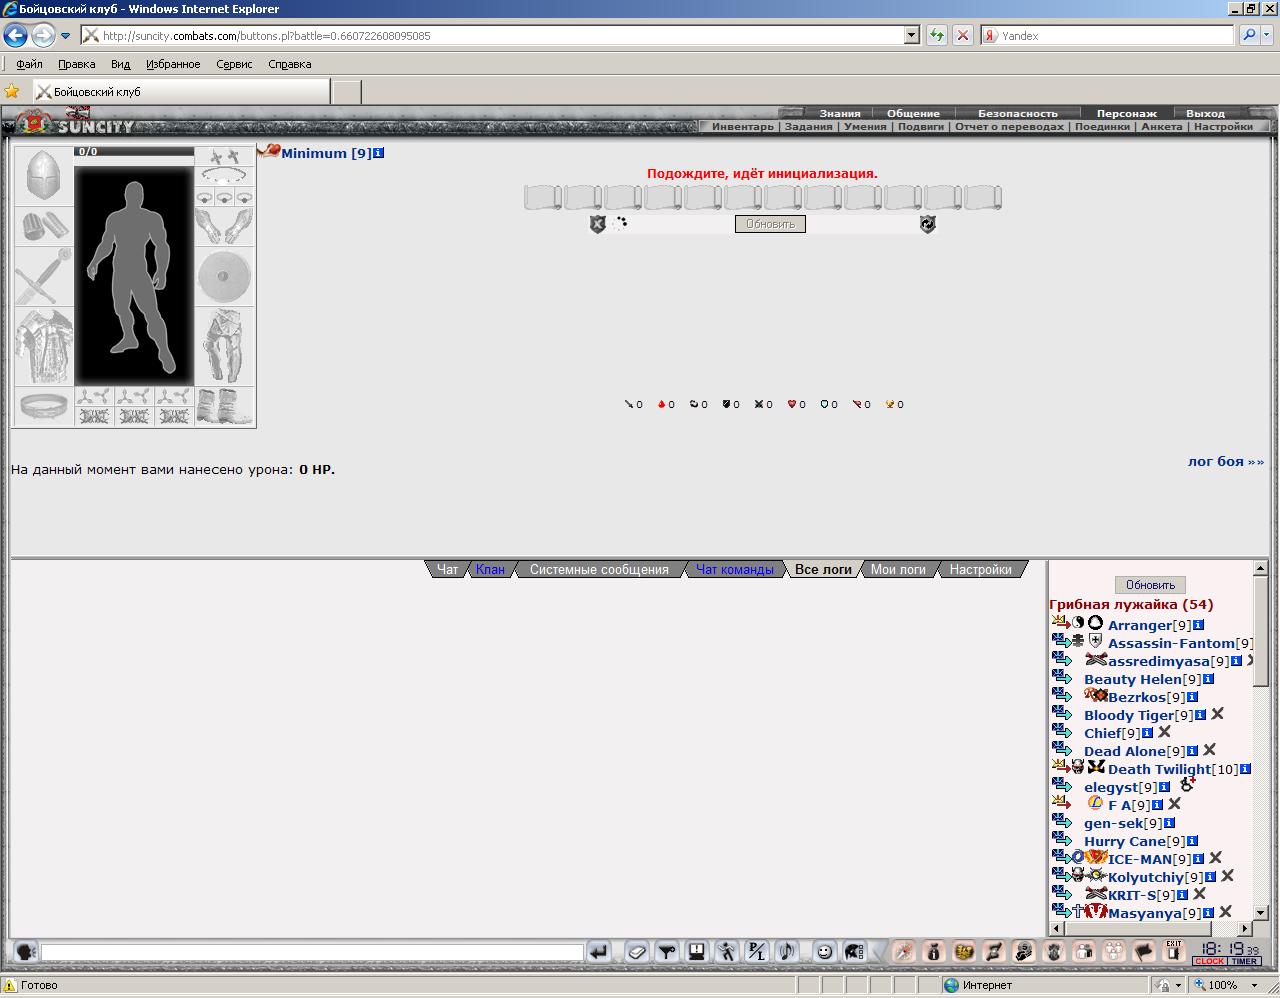Select player Kolyutchiy in the list
The image size is (1280, 998).
point(1145,877)
